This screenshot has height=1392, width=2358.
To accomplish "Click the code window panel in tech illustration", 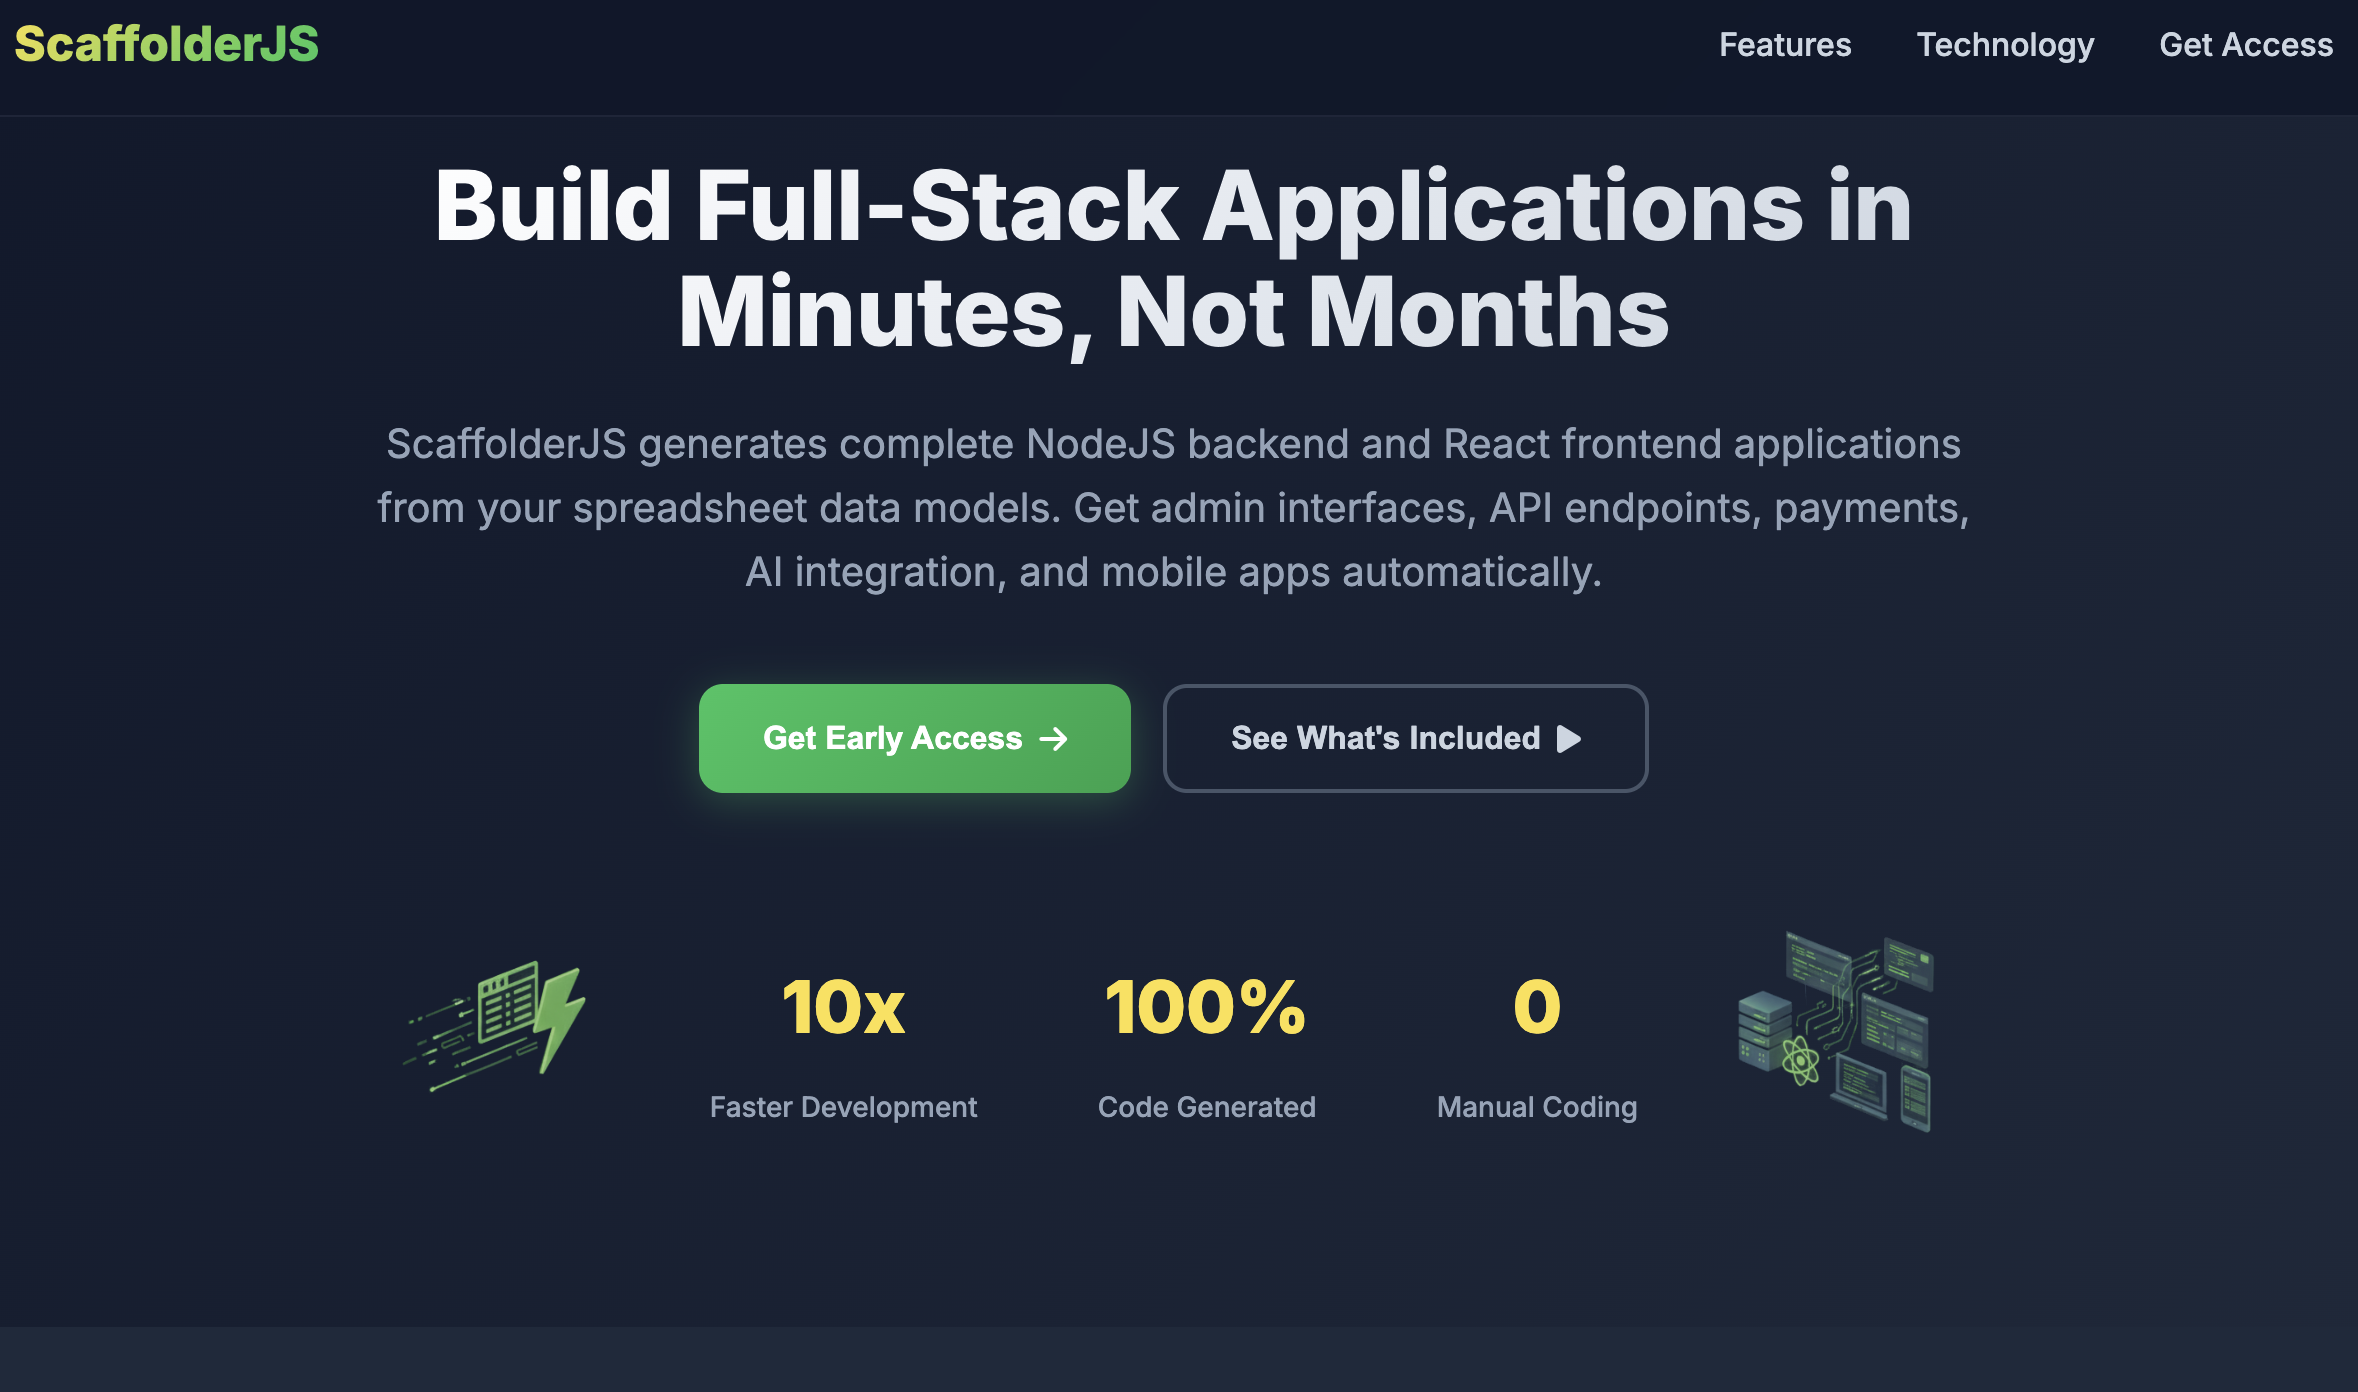I will (x=1818, y=956).
